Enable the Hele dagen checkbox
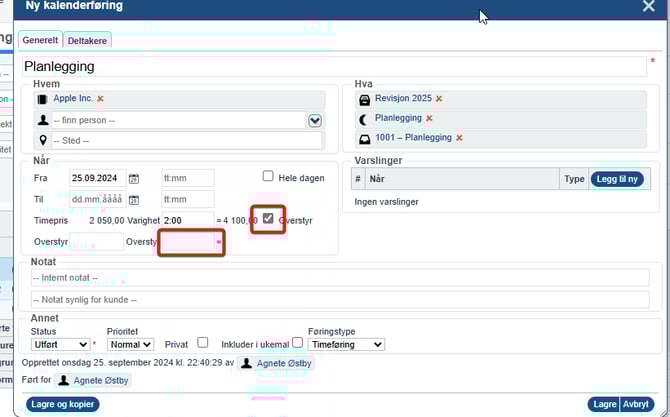 [268, 176]
